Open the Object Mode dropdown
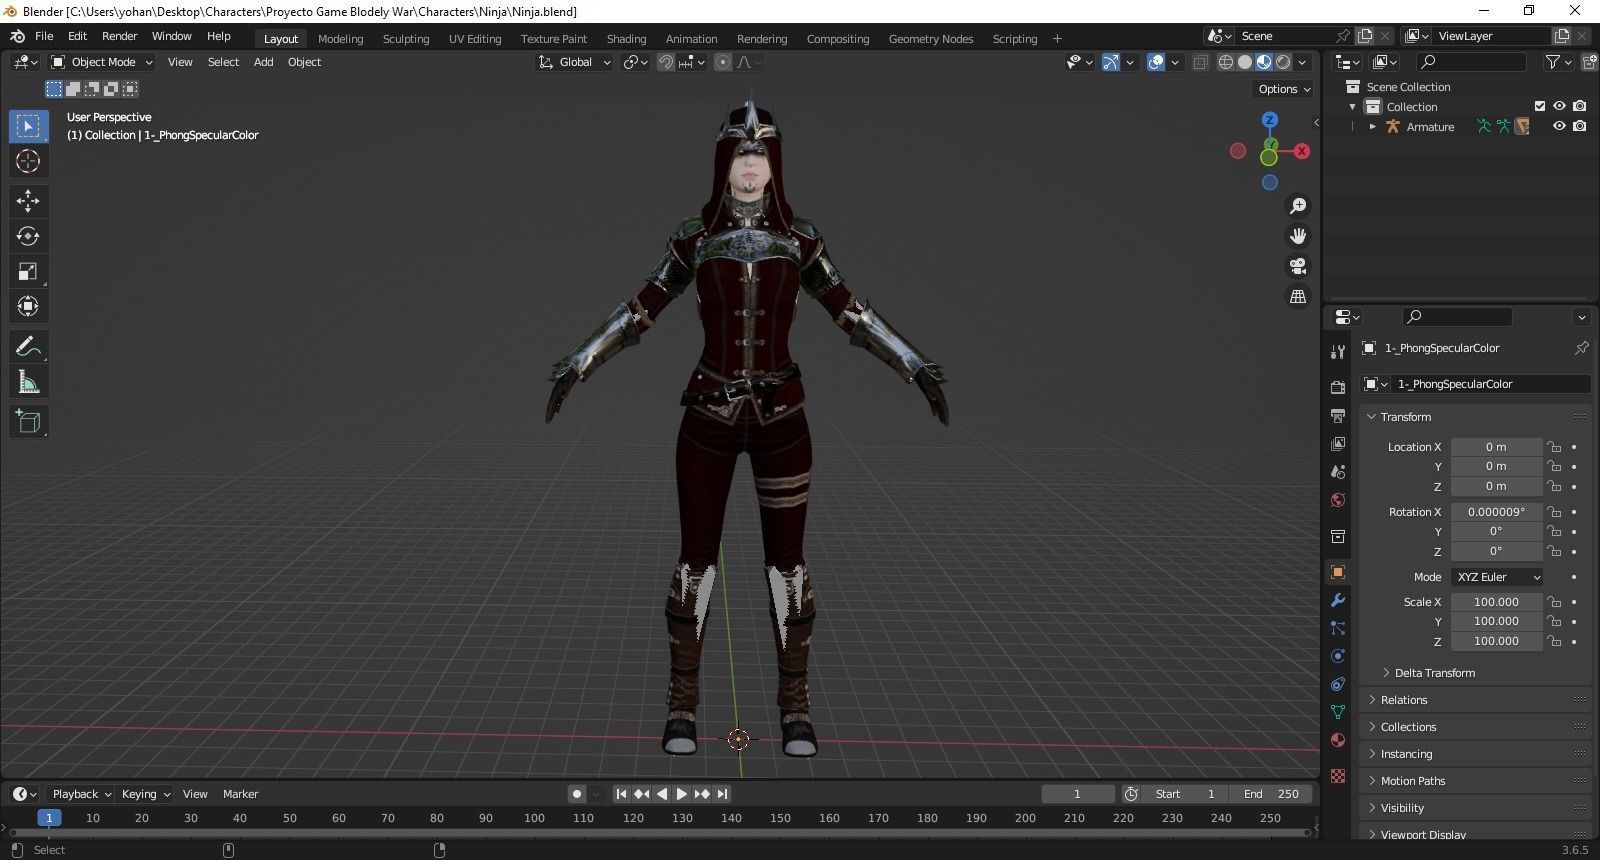 (101, 62)
